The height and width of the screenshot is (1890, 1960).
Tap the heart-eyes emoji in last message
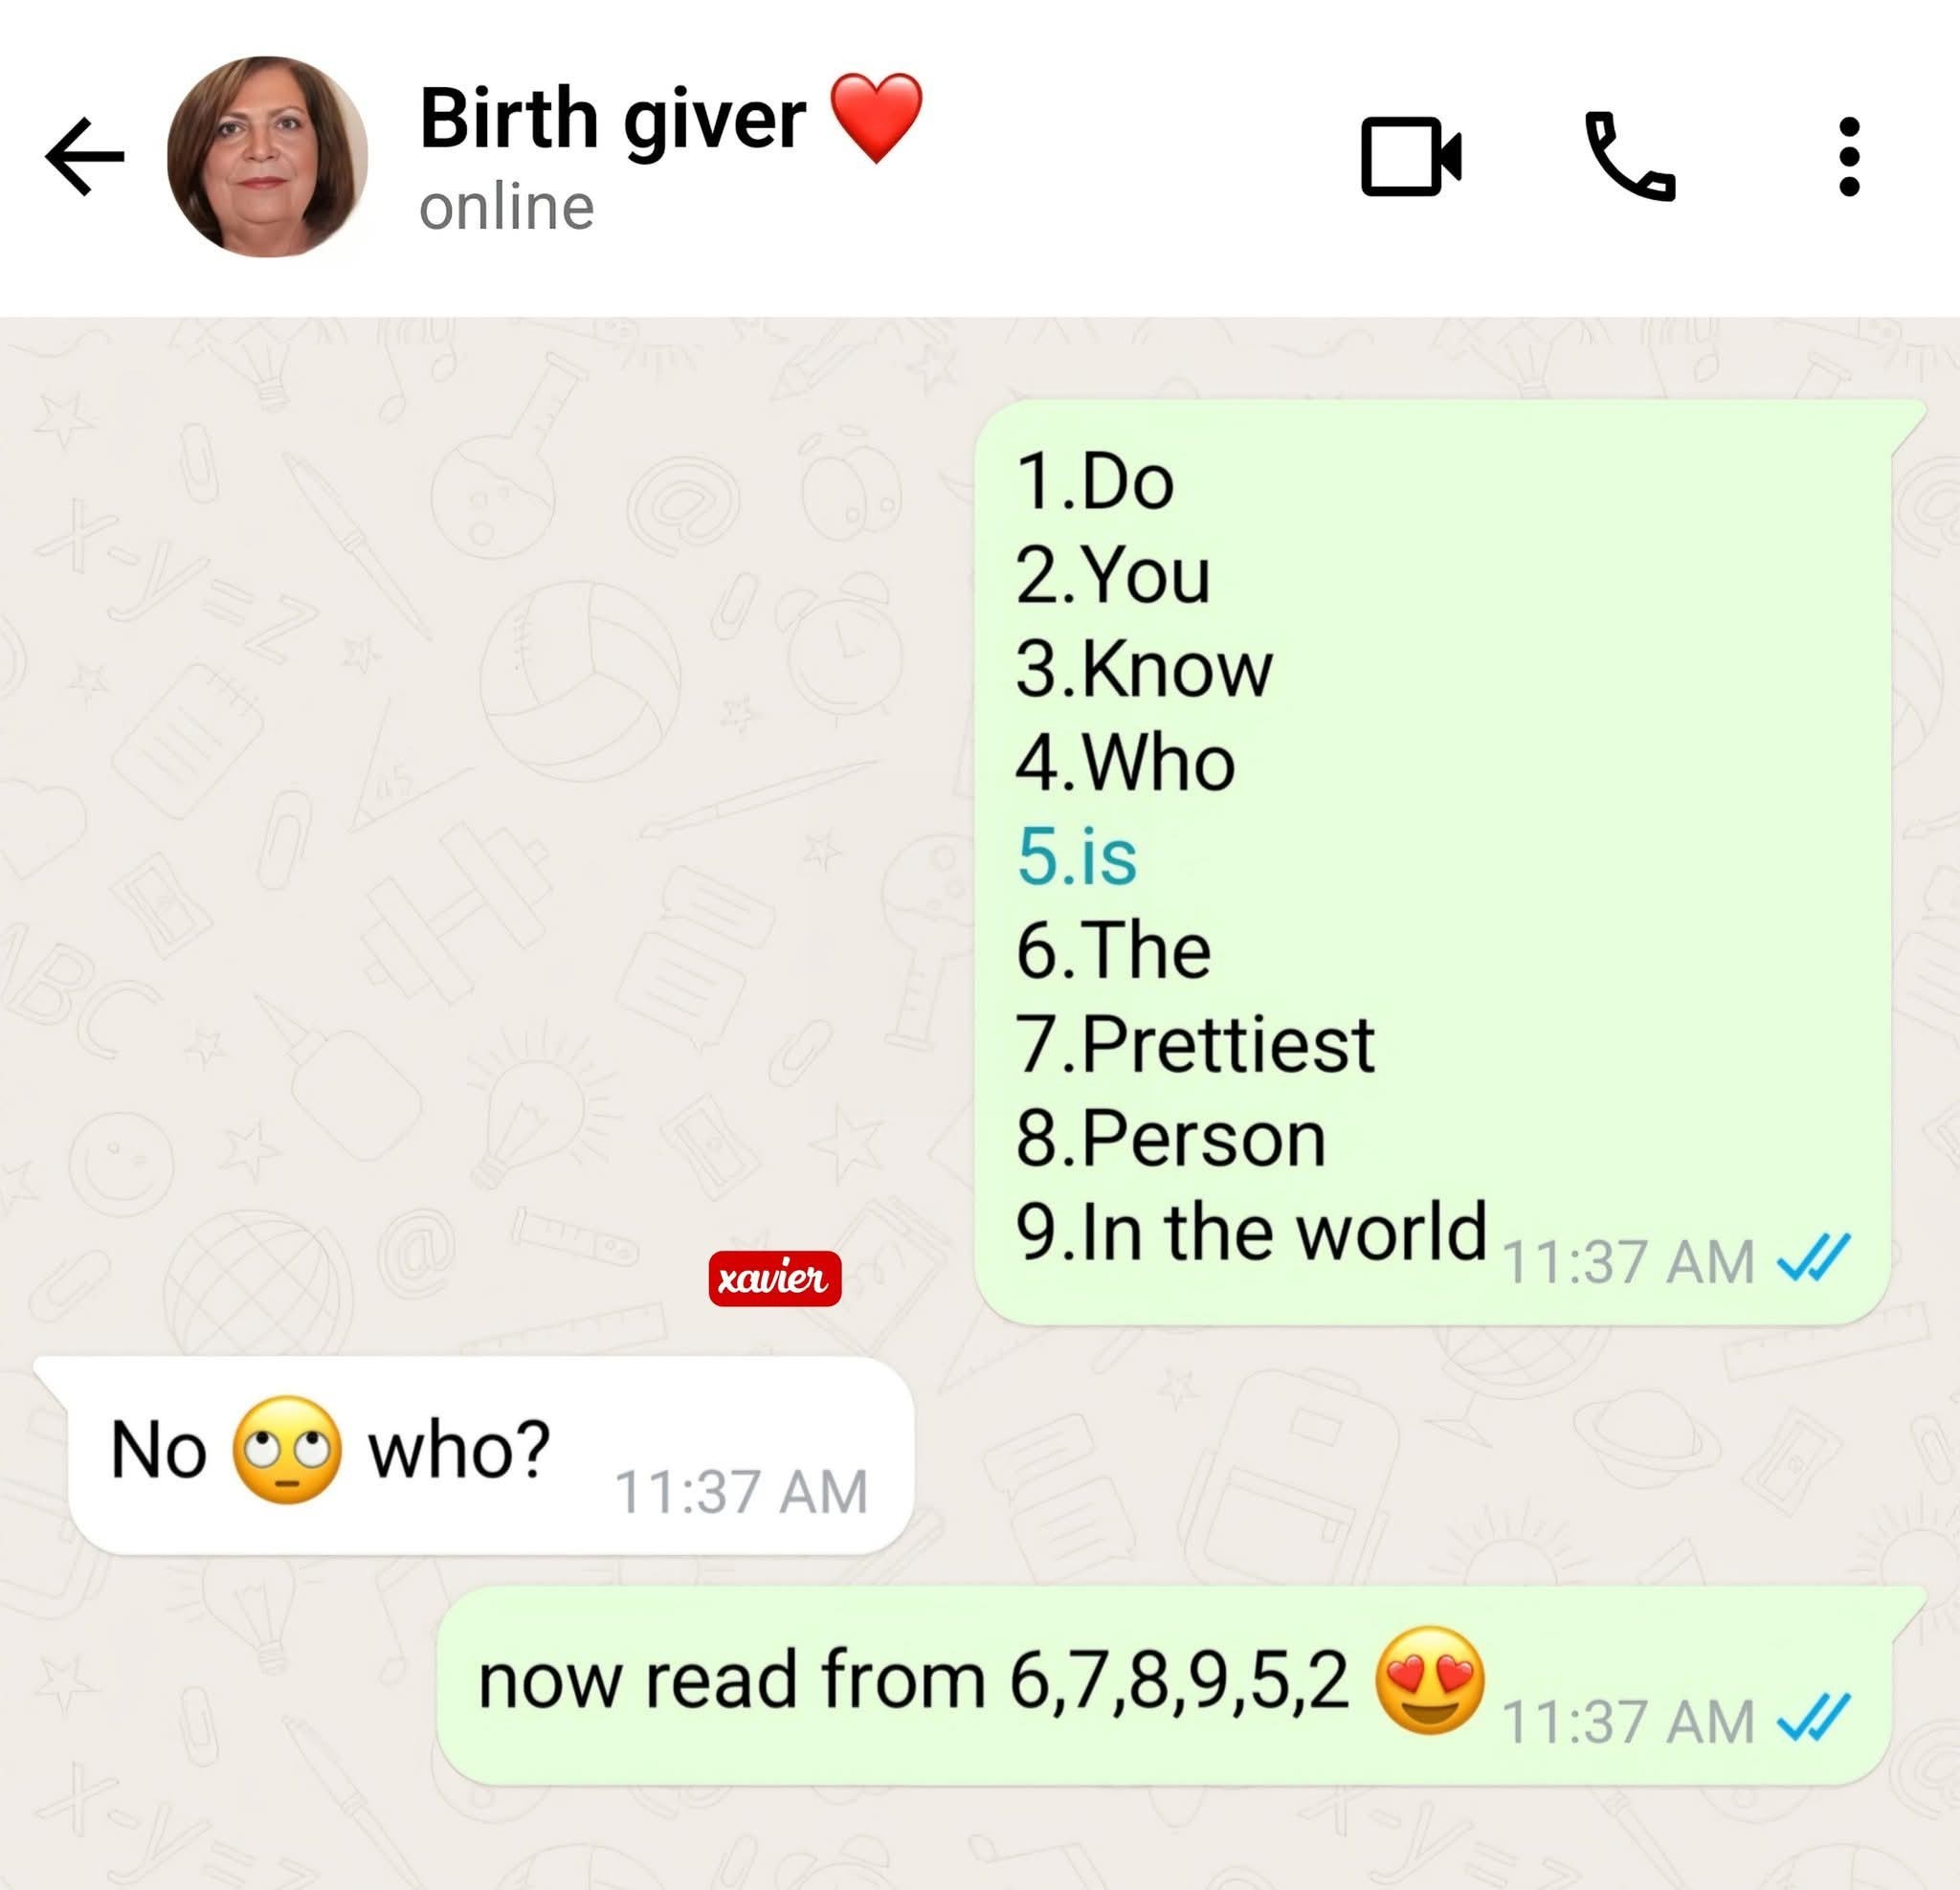coord(1430,1680)
